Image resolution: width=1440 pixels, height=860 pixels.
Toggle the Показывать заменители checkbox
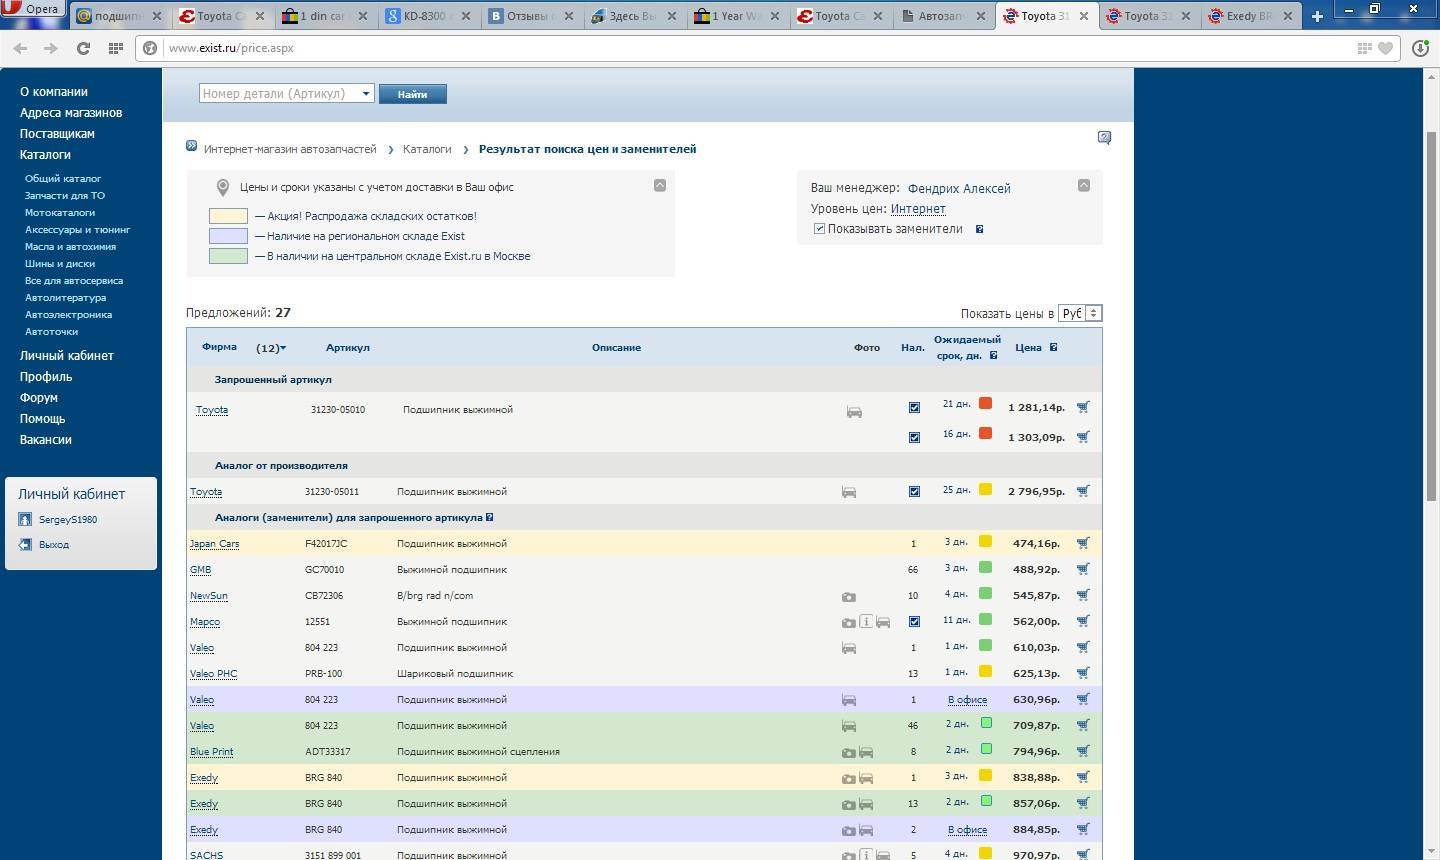819,229
